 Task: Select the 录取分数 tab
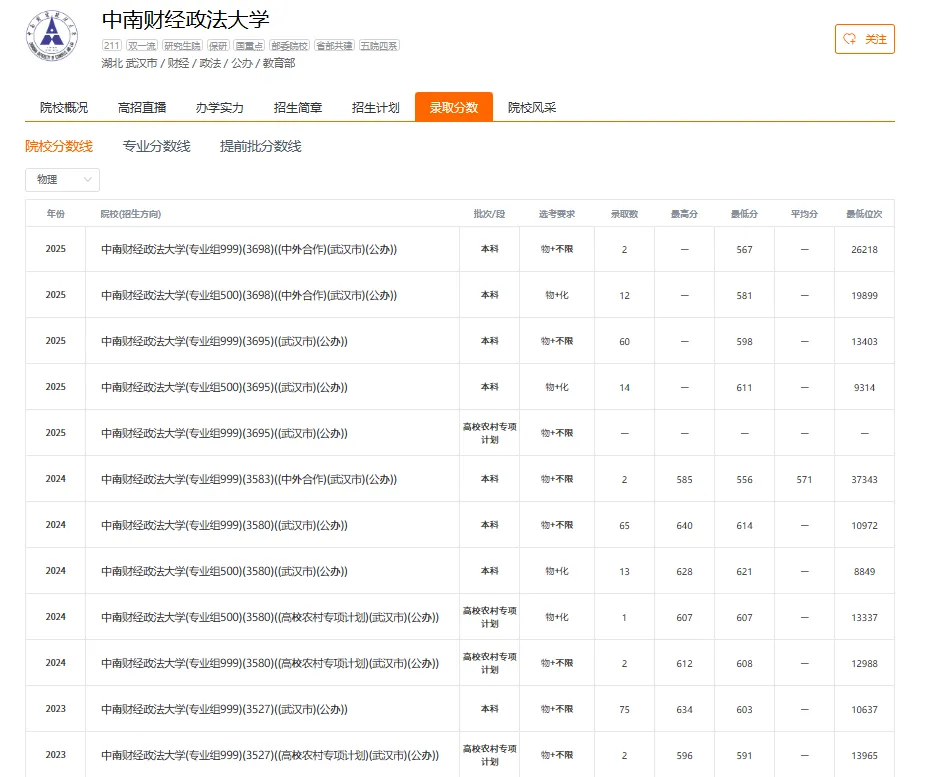(453, 107)
